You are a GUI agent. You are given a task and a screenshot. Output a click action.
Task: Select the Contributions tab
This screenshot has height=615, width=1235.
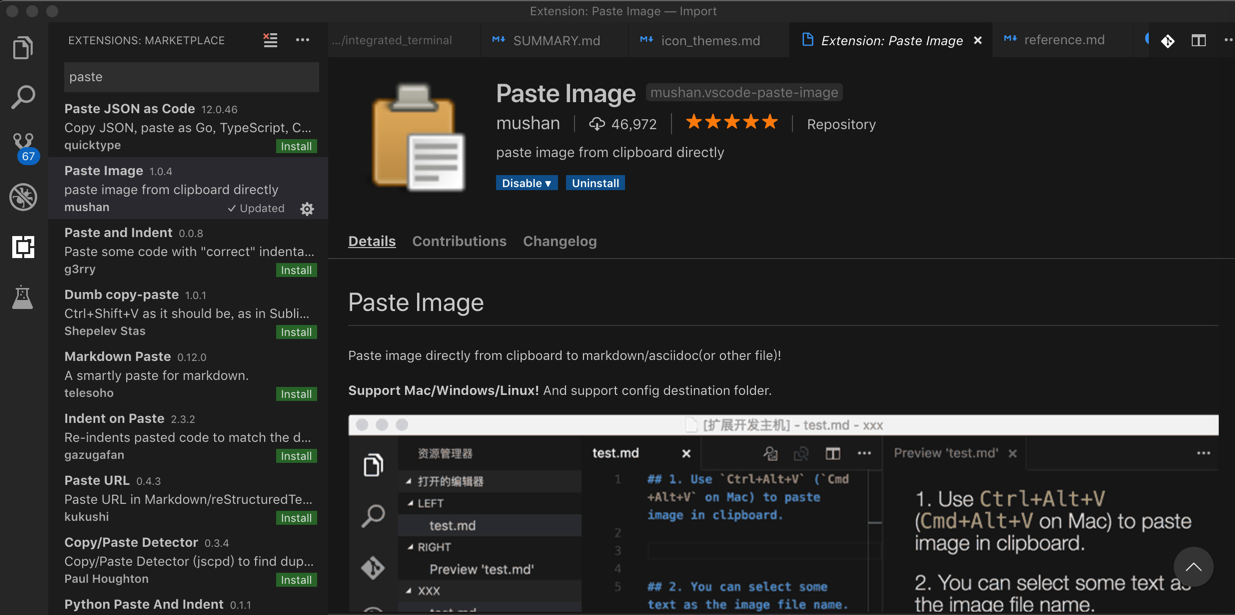tap(459, 241)
